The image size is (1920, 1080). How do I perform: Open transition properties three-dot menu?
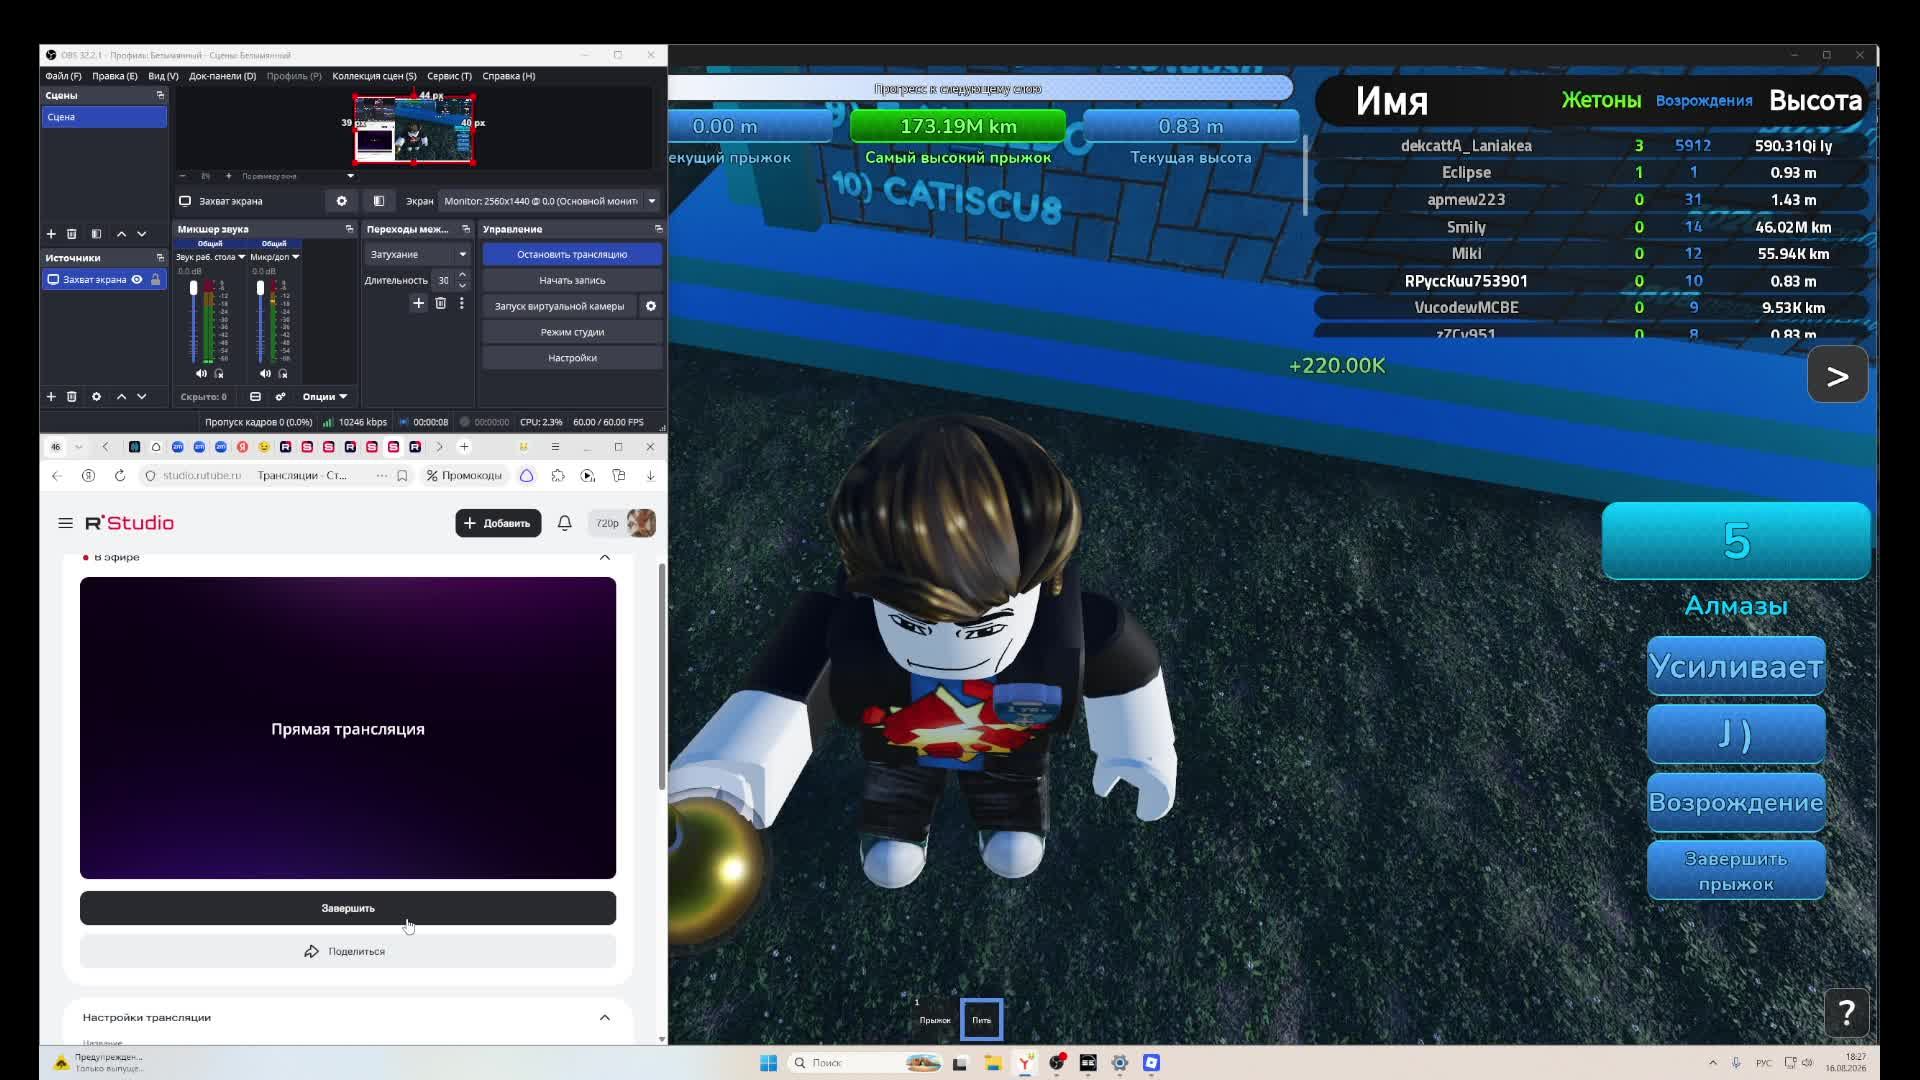point(462,303)
